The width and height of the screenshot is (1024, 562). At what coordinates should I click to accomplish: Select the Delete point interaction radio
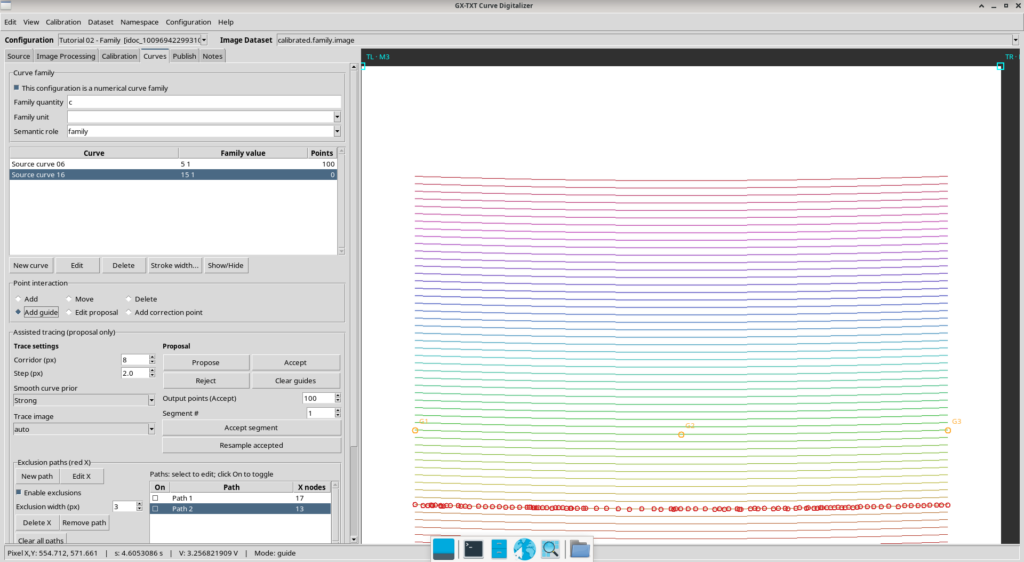129,299
